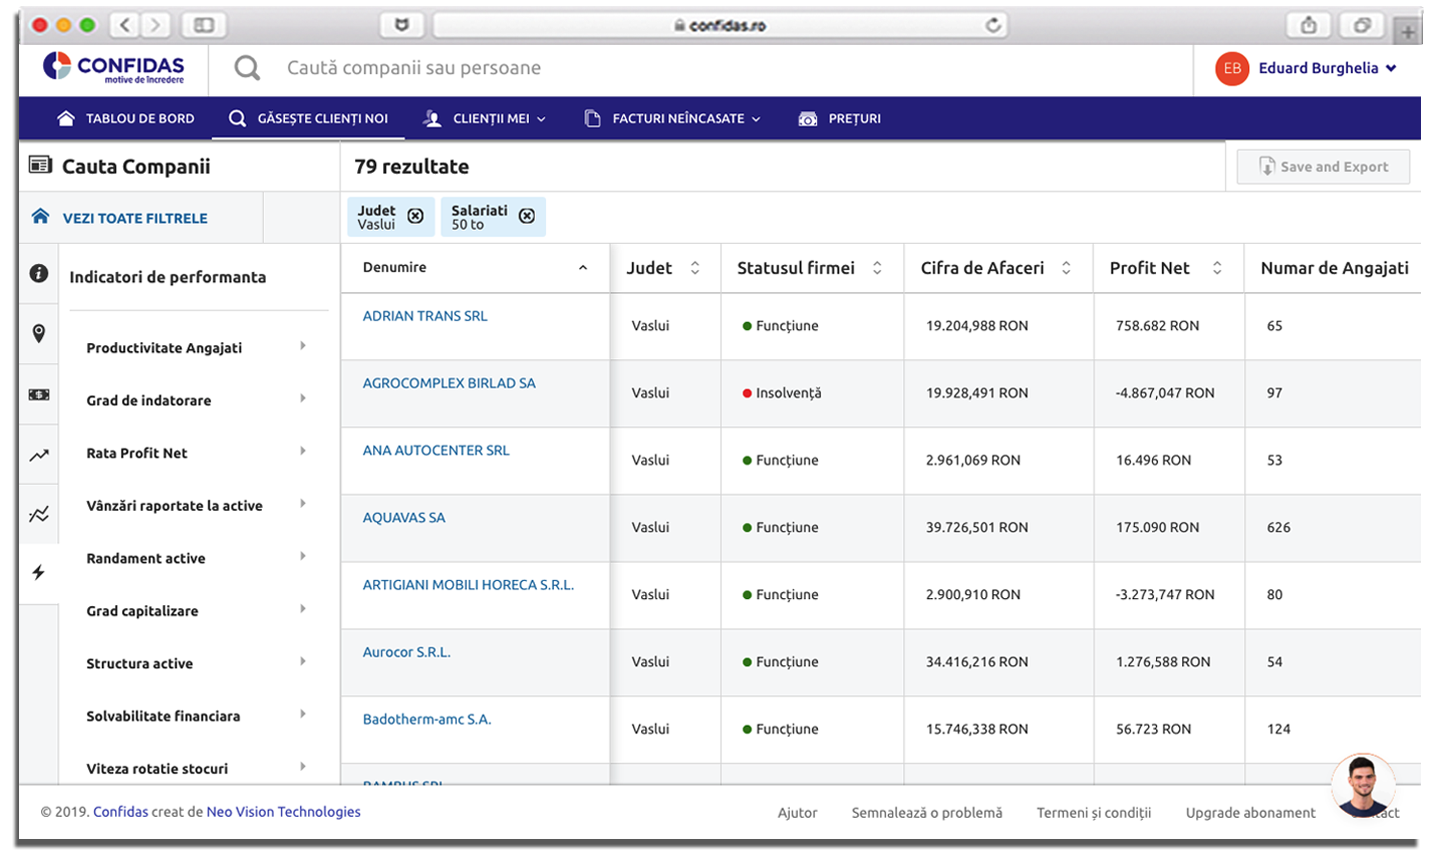Viewport: 1439px width, 855px height.
Task: Open Termeni și condiții
Action: click(x=1094, y=813)
